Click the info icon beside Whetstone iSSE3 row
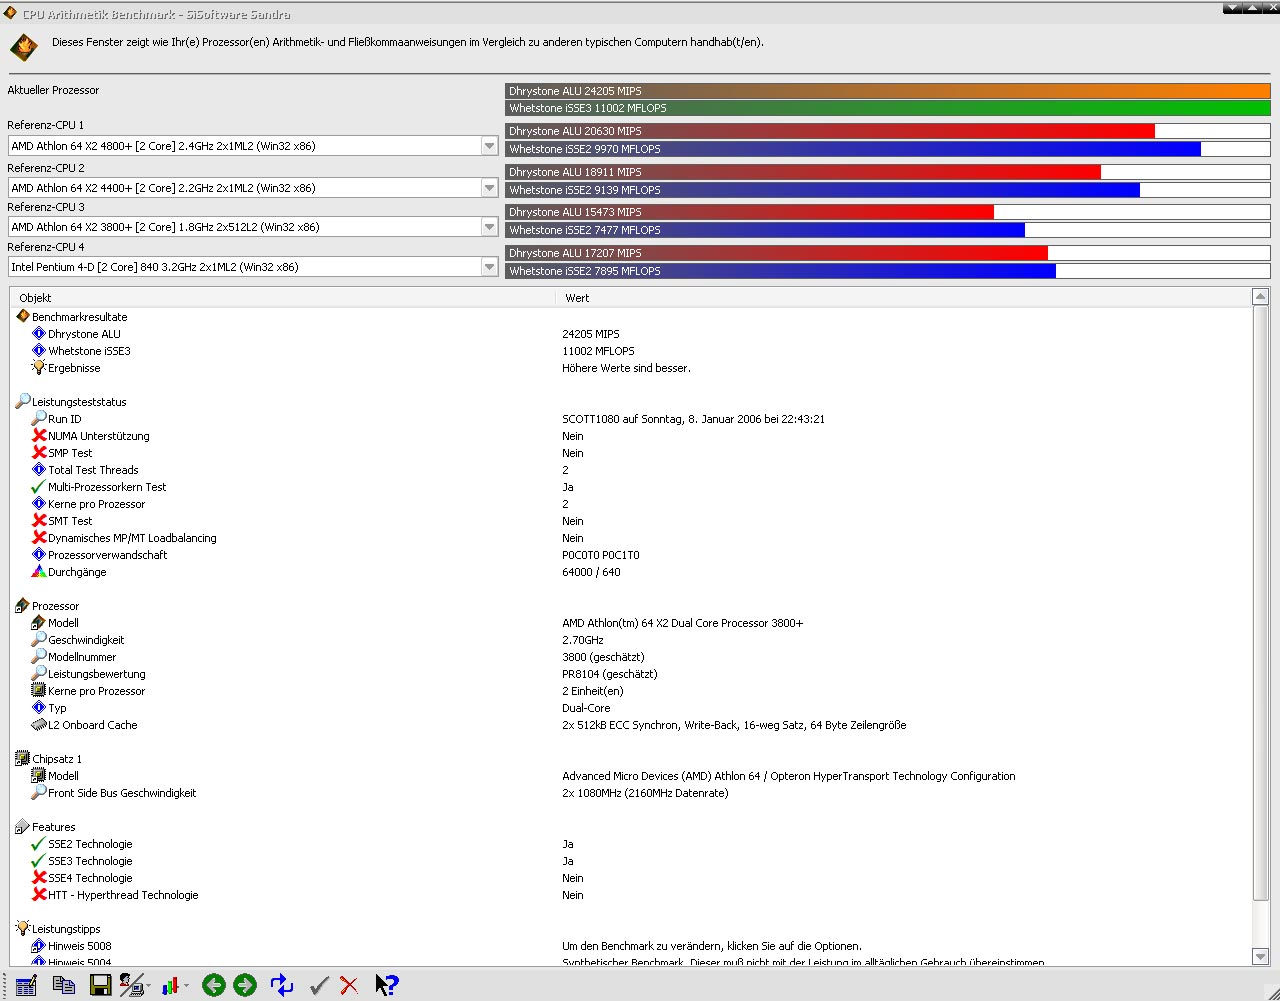This screenshot has height=1001, width=1280. [x=39, y=350]
